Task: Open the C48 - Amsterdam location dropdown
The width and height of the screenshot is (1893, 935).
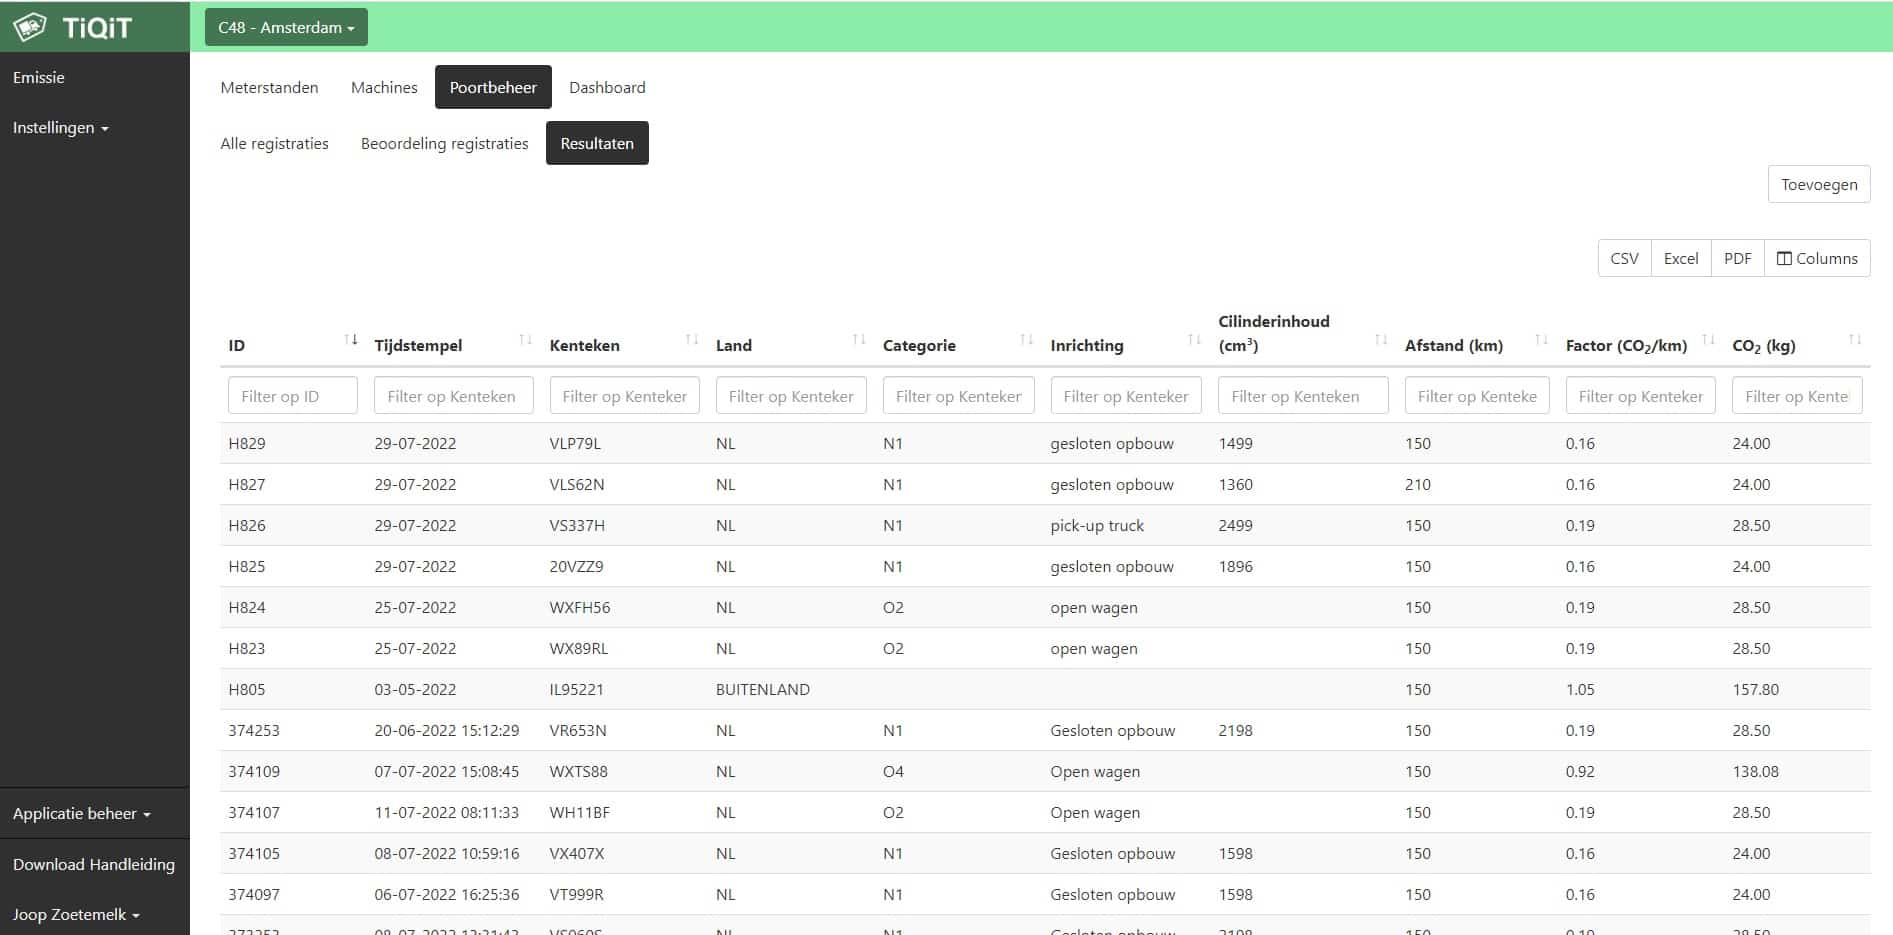Action: (x=286, y=27)
